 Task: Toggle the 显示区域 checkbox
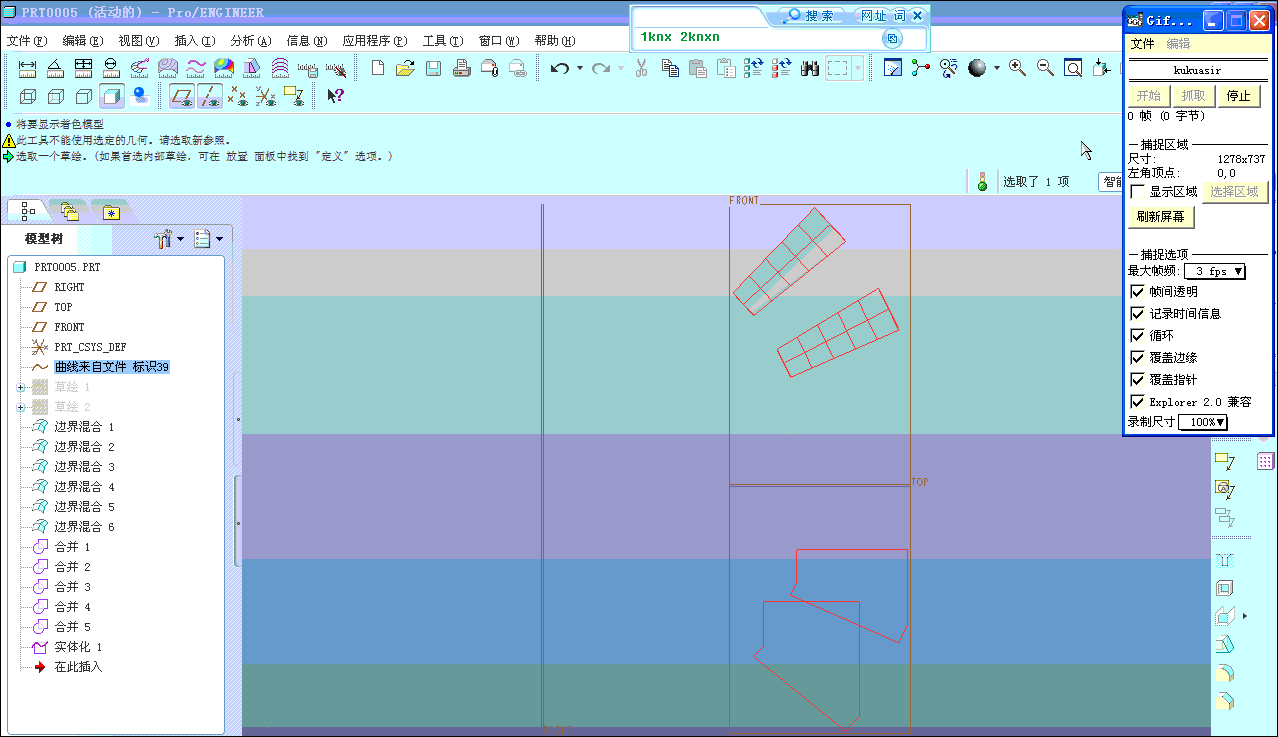pos(1137,192)
